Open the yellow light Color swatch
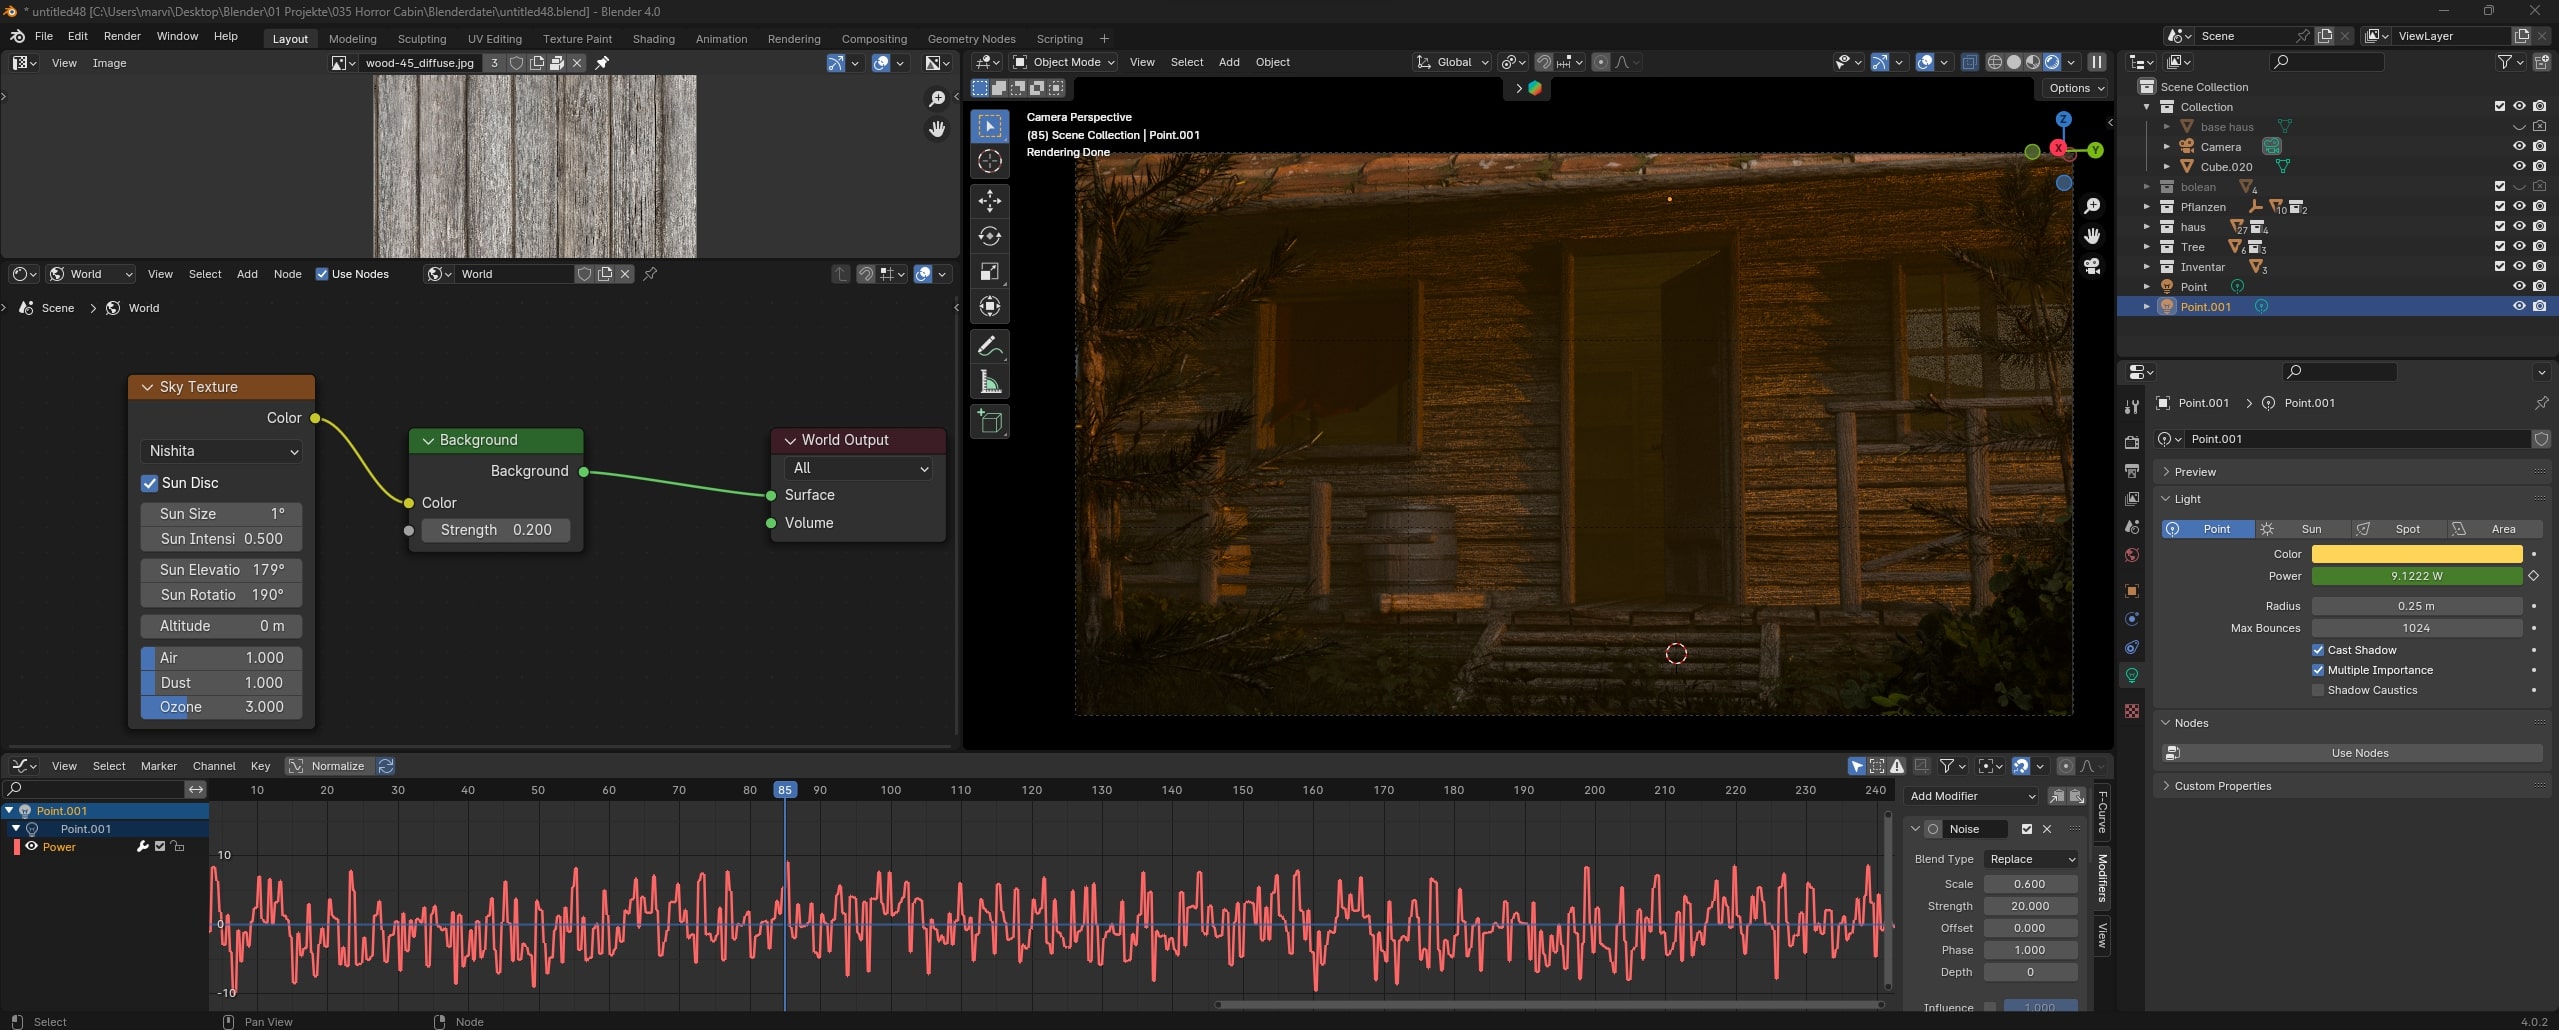The image size is (2559, 1030). (2415, 554)
